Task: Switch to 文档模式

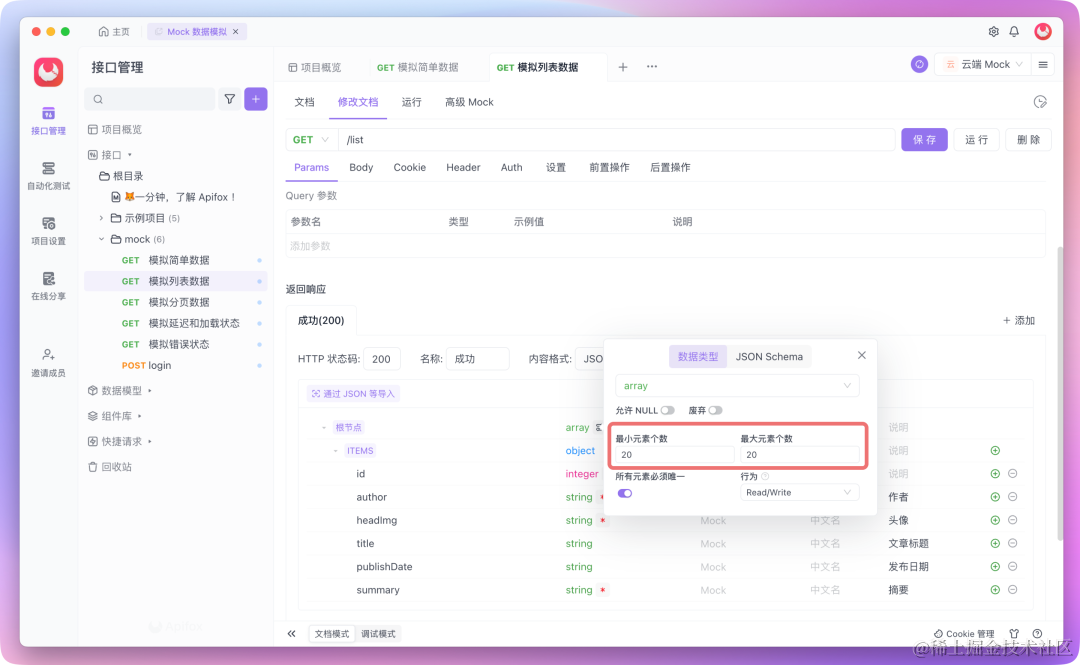Action: 332,634
